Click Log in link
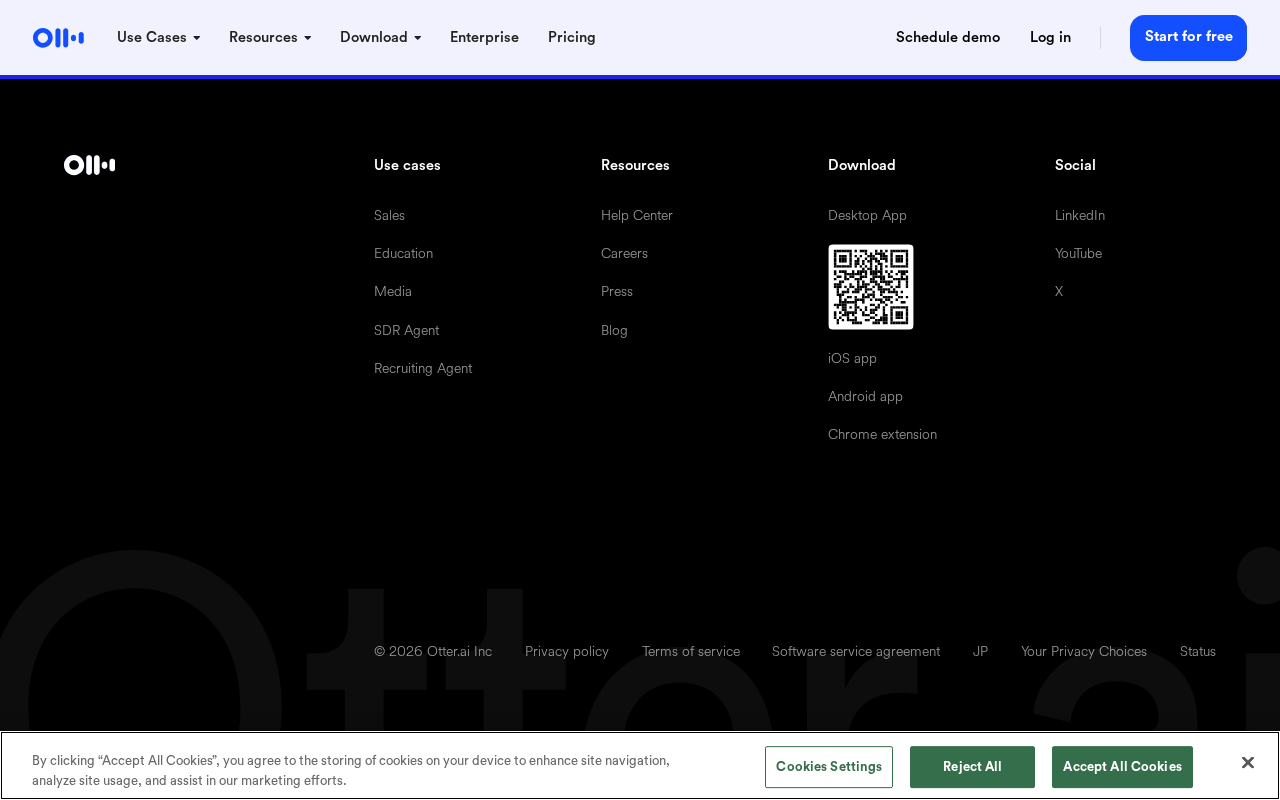This screenshot has width=1280, height=800. click(1050, 38)
